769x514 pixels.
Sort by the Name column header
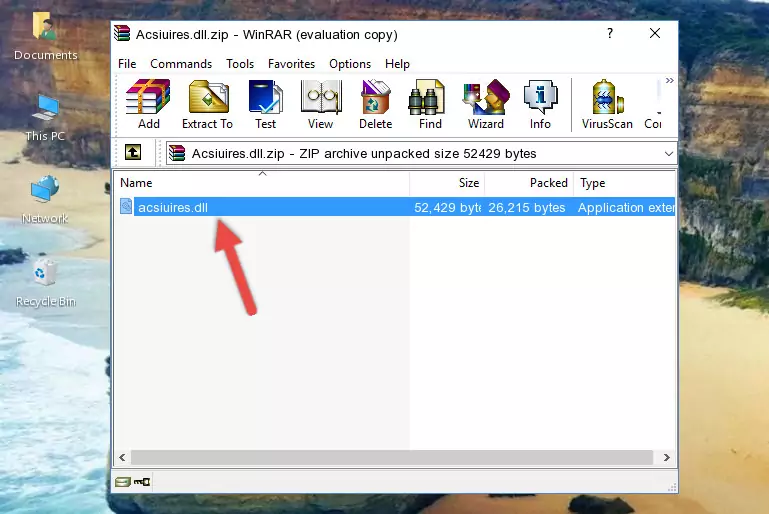(x=262, y=183)
